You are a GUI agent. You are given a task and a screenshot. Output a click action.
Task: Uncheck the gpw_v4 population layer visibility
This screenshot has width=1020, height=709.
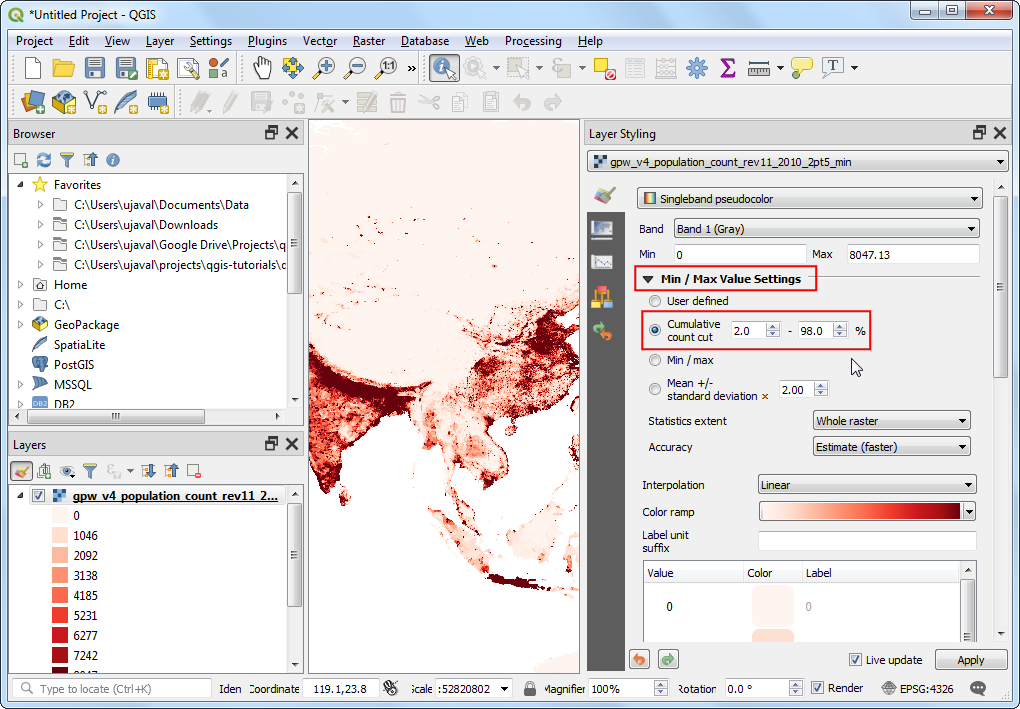(x=38, y=496)
